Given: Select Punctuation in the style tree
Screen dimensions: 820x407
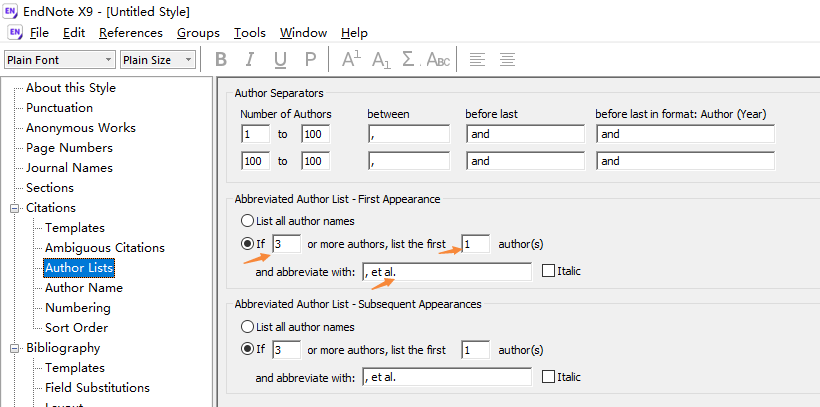Looking at the screenshot, I should point(60,108).
